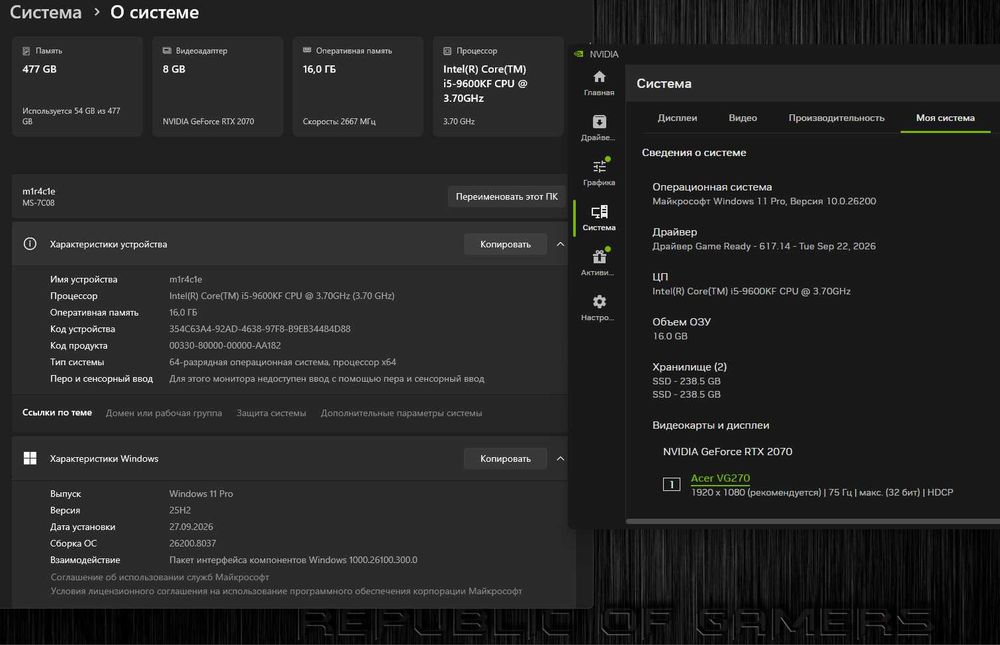Open Условия лицензионного соглашения Майкрософт link
The width and height of the screenshot is (1000, 645).
[x=286, y=591]
